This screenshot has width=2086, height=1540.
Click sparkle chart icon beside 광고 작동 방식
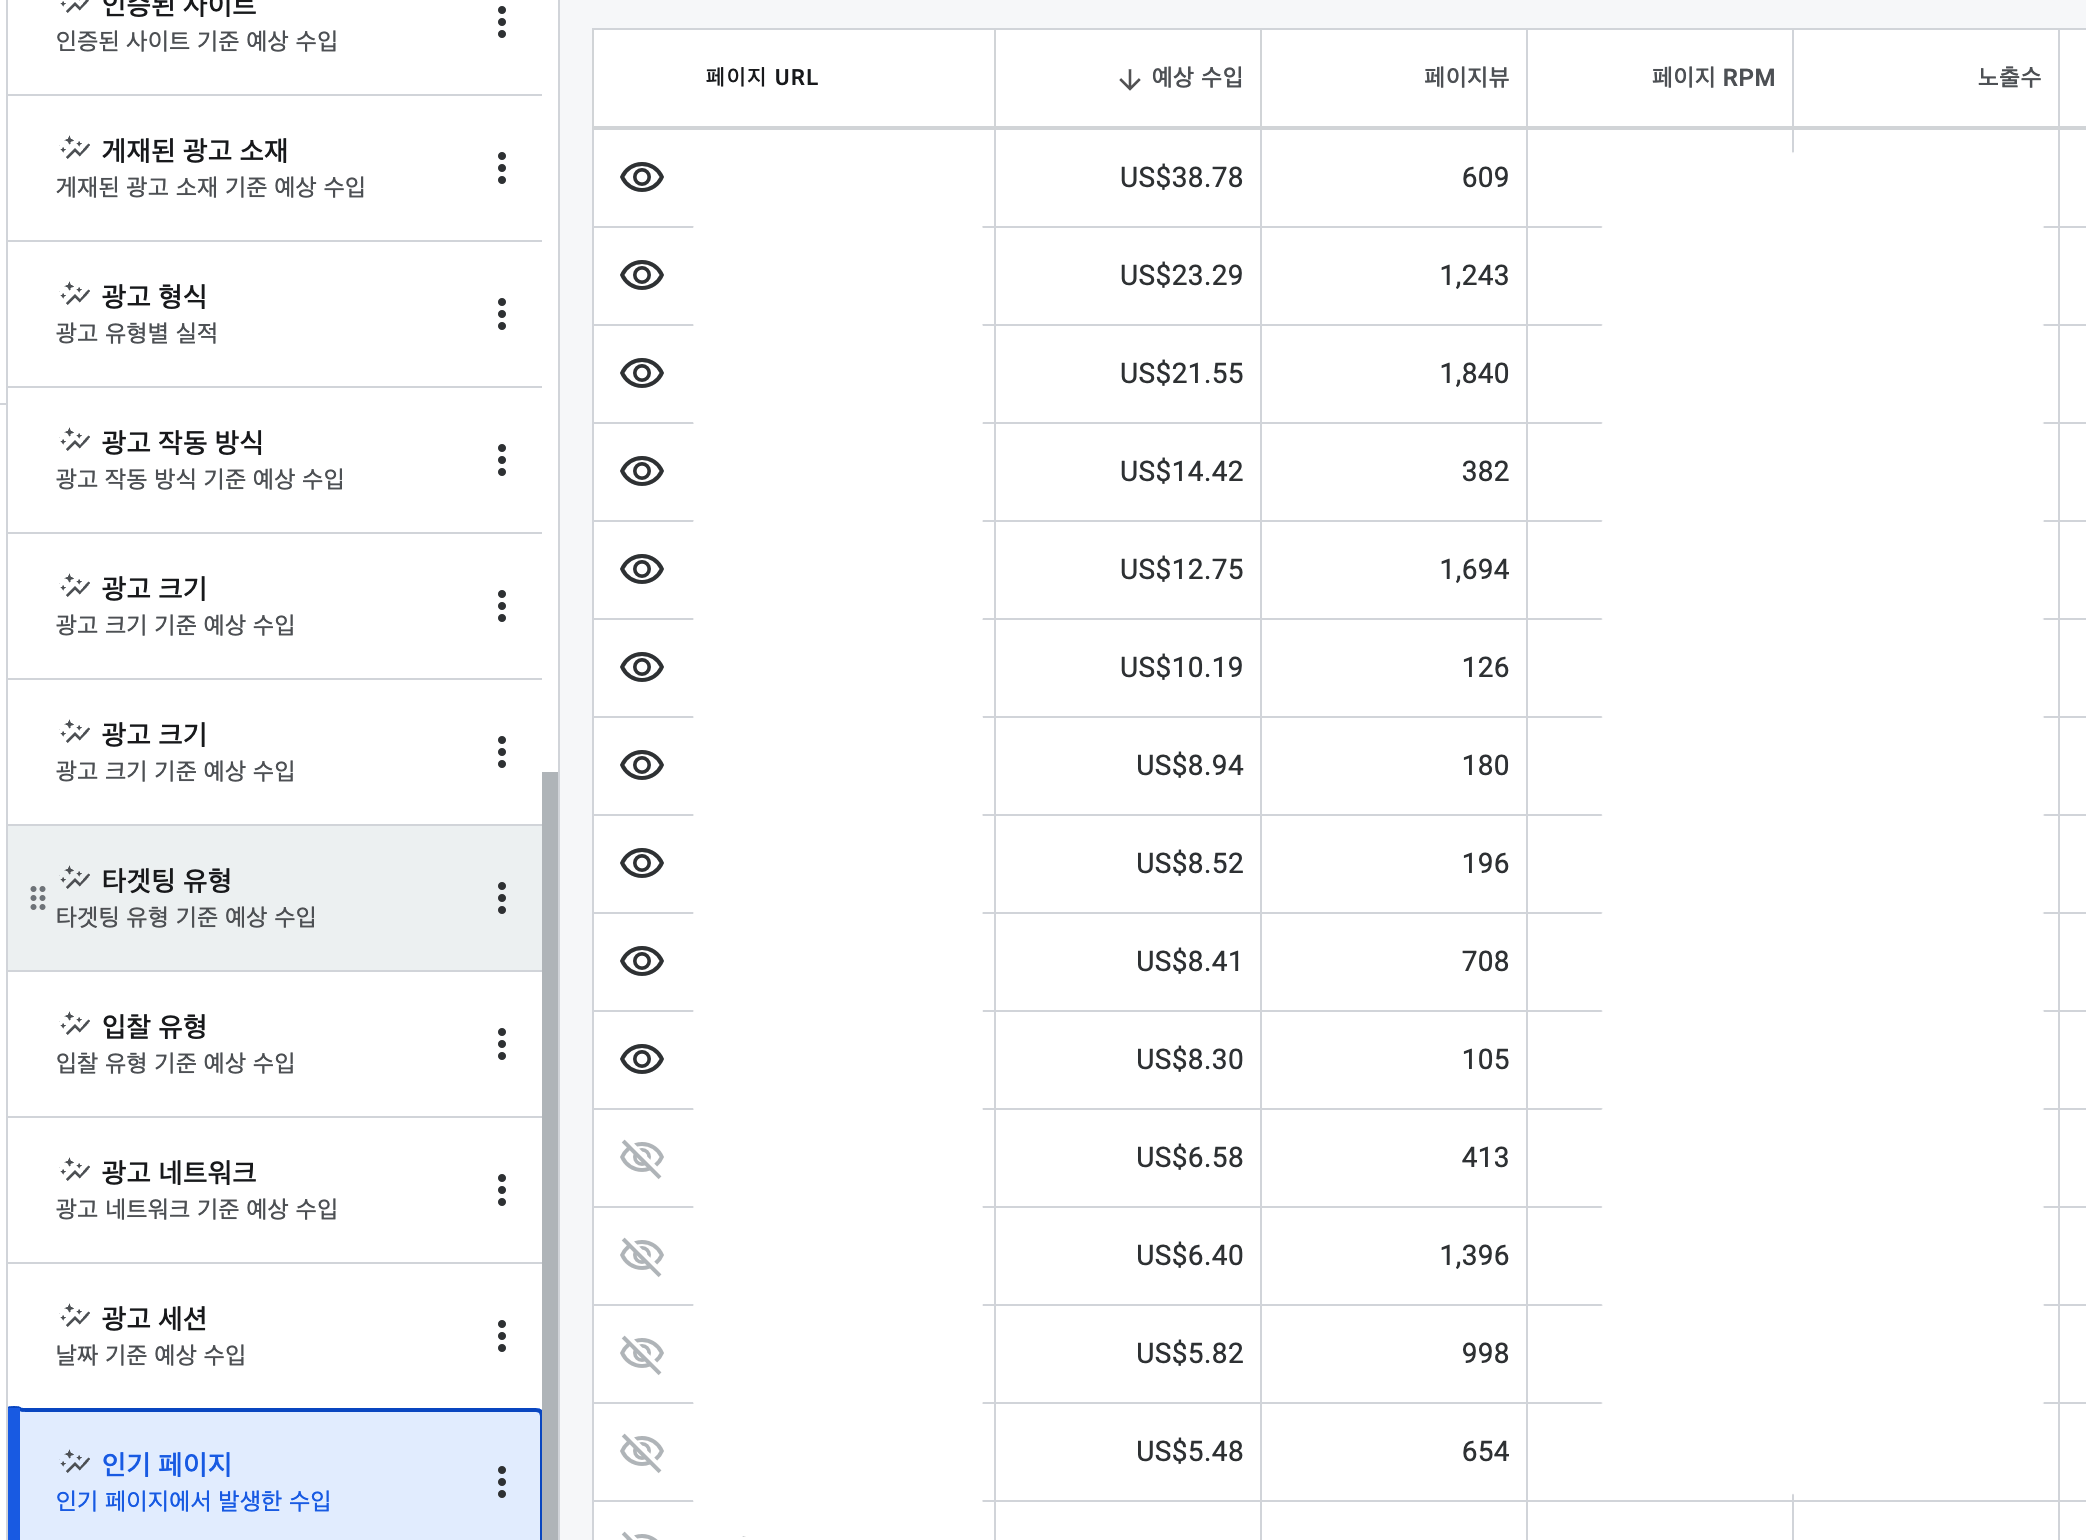pos(75,440)
